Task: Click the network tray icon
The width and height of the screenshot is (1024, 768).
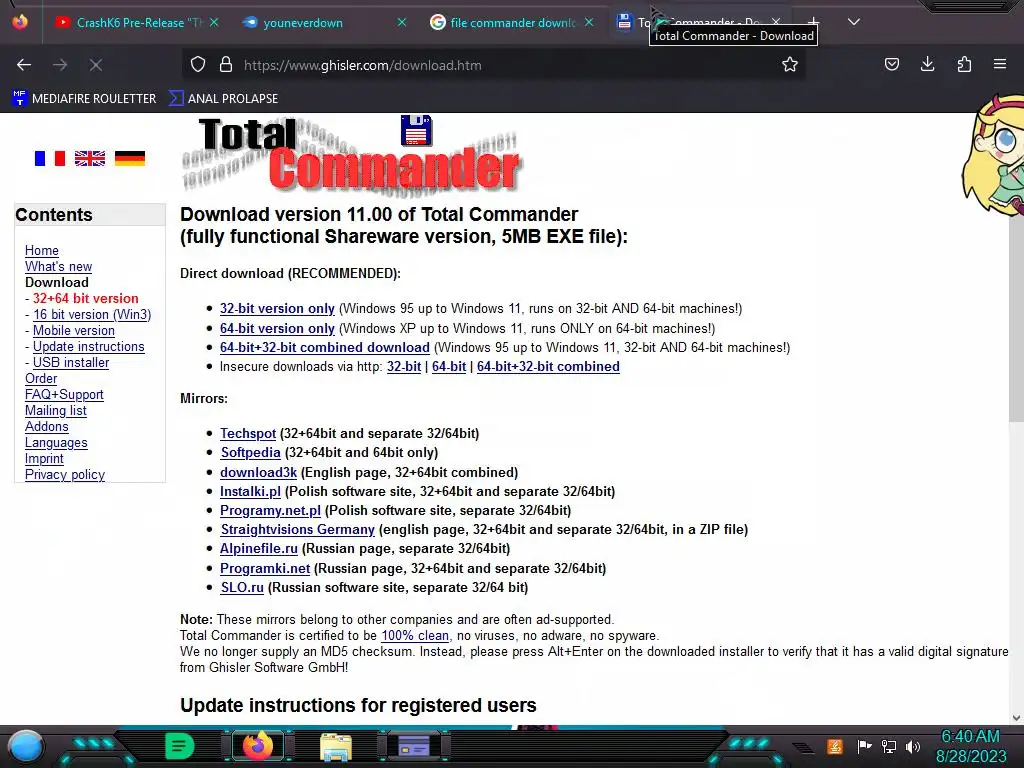Action: click(889, 746)
